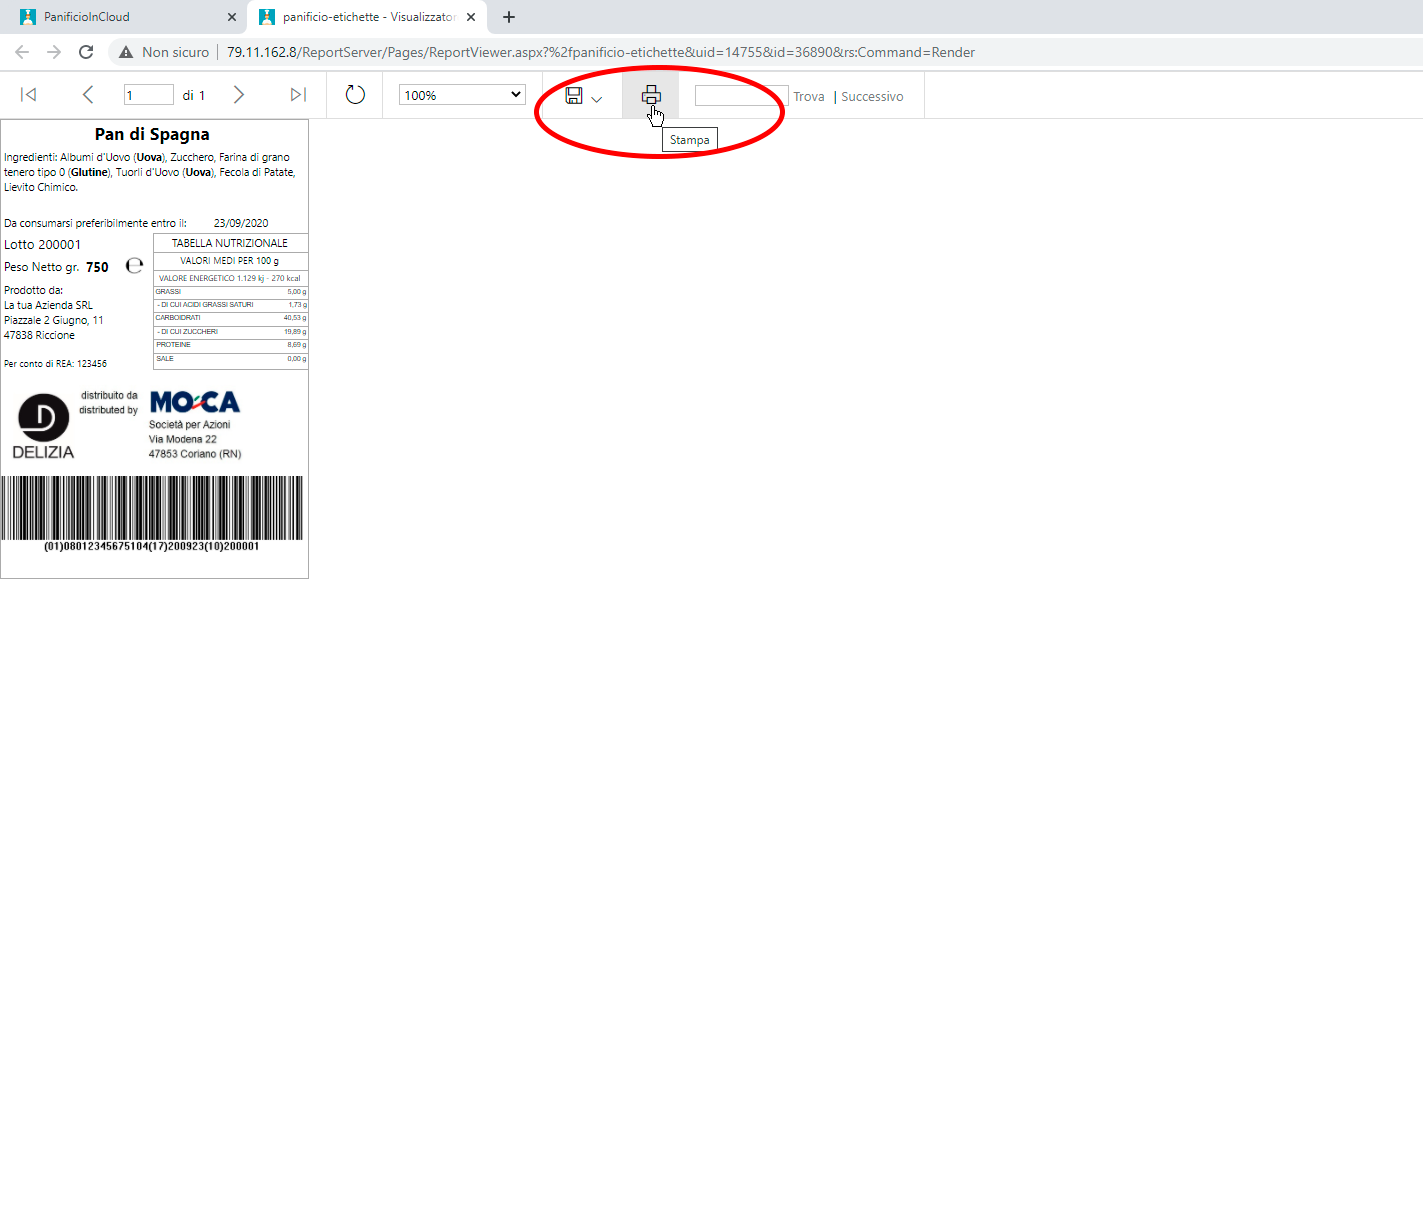The width and height of the screenshot is (1423, 1212).
Task: Jump to the last report page
Action: coord(298,94)
